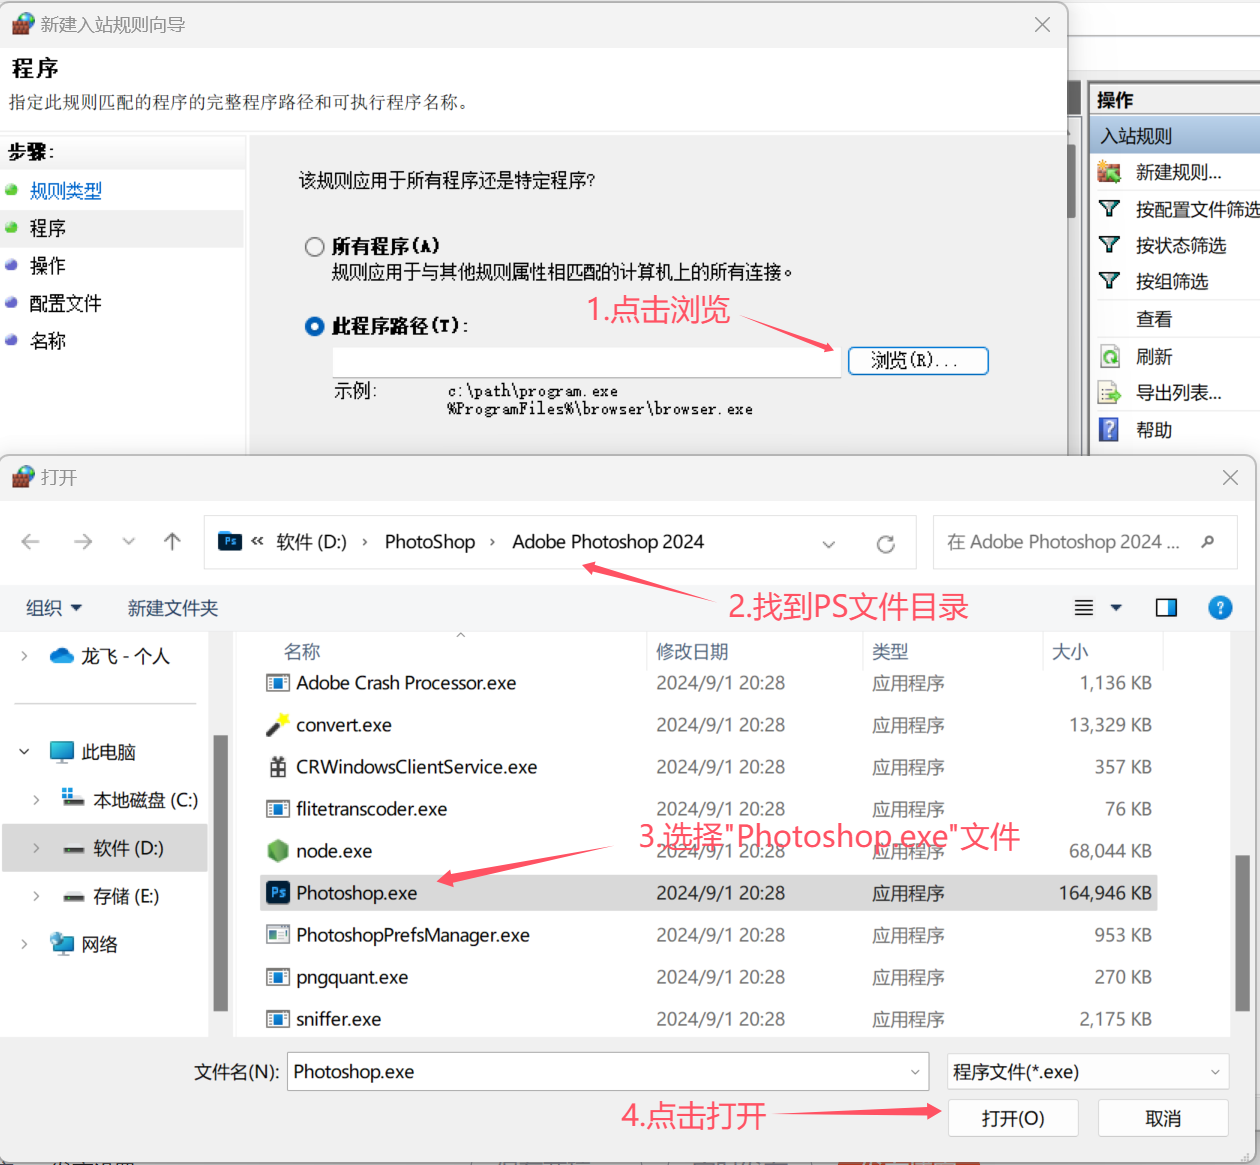
Task: Click the refresh icon in Actions pane
Action: tap(1109, 356)
